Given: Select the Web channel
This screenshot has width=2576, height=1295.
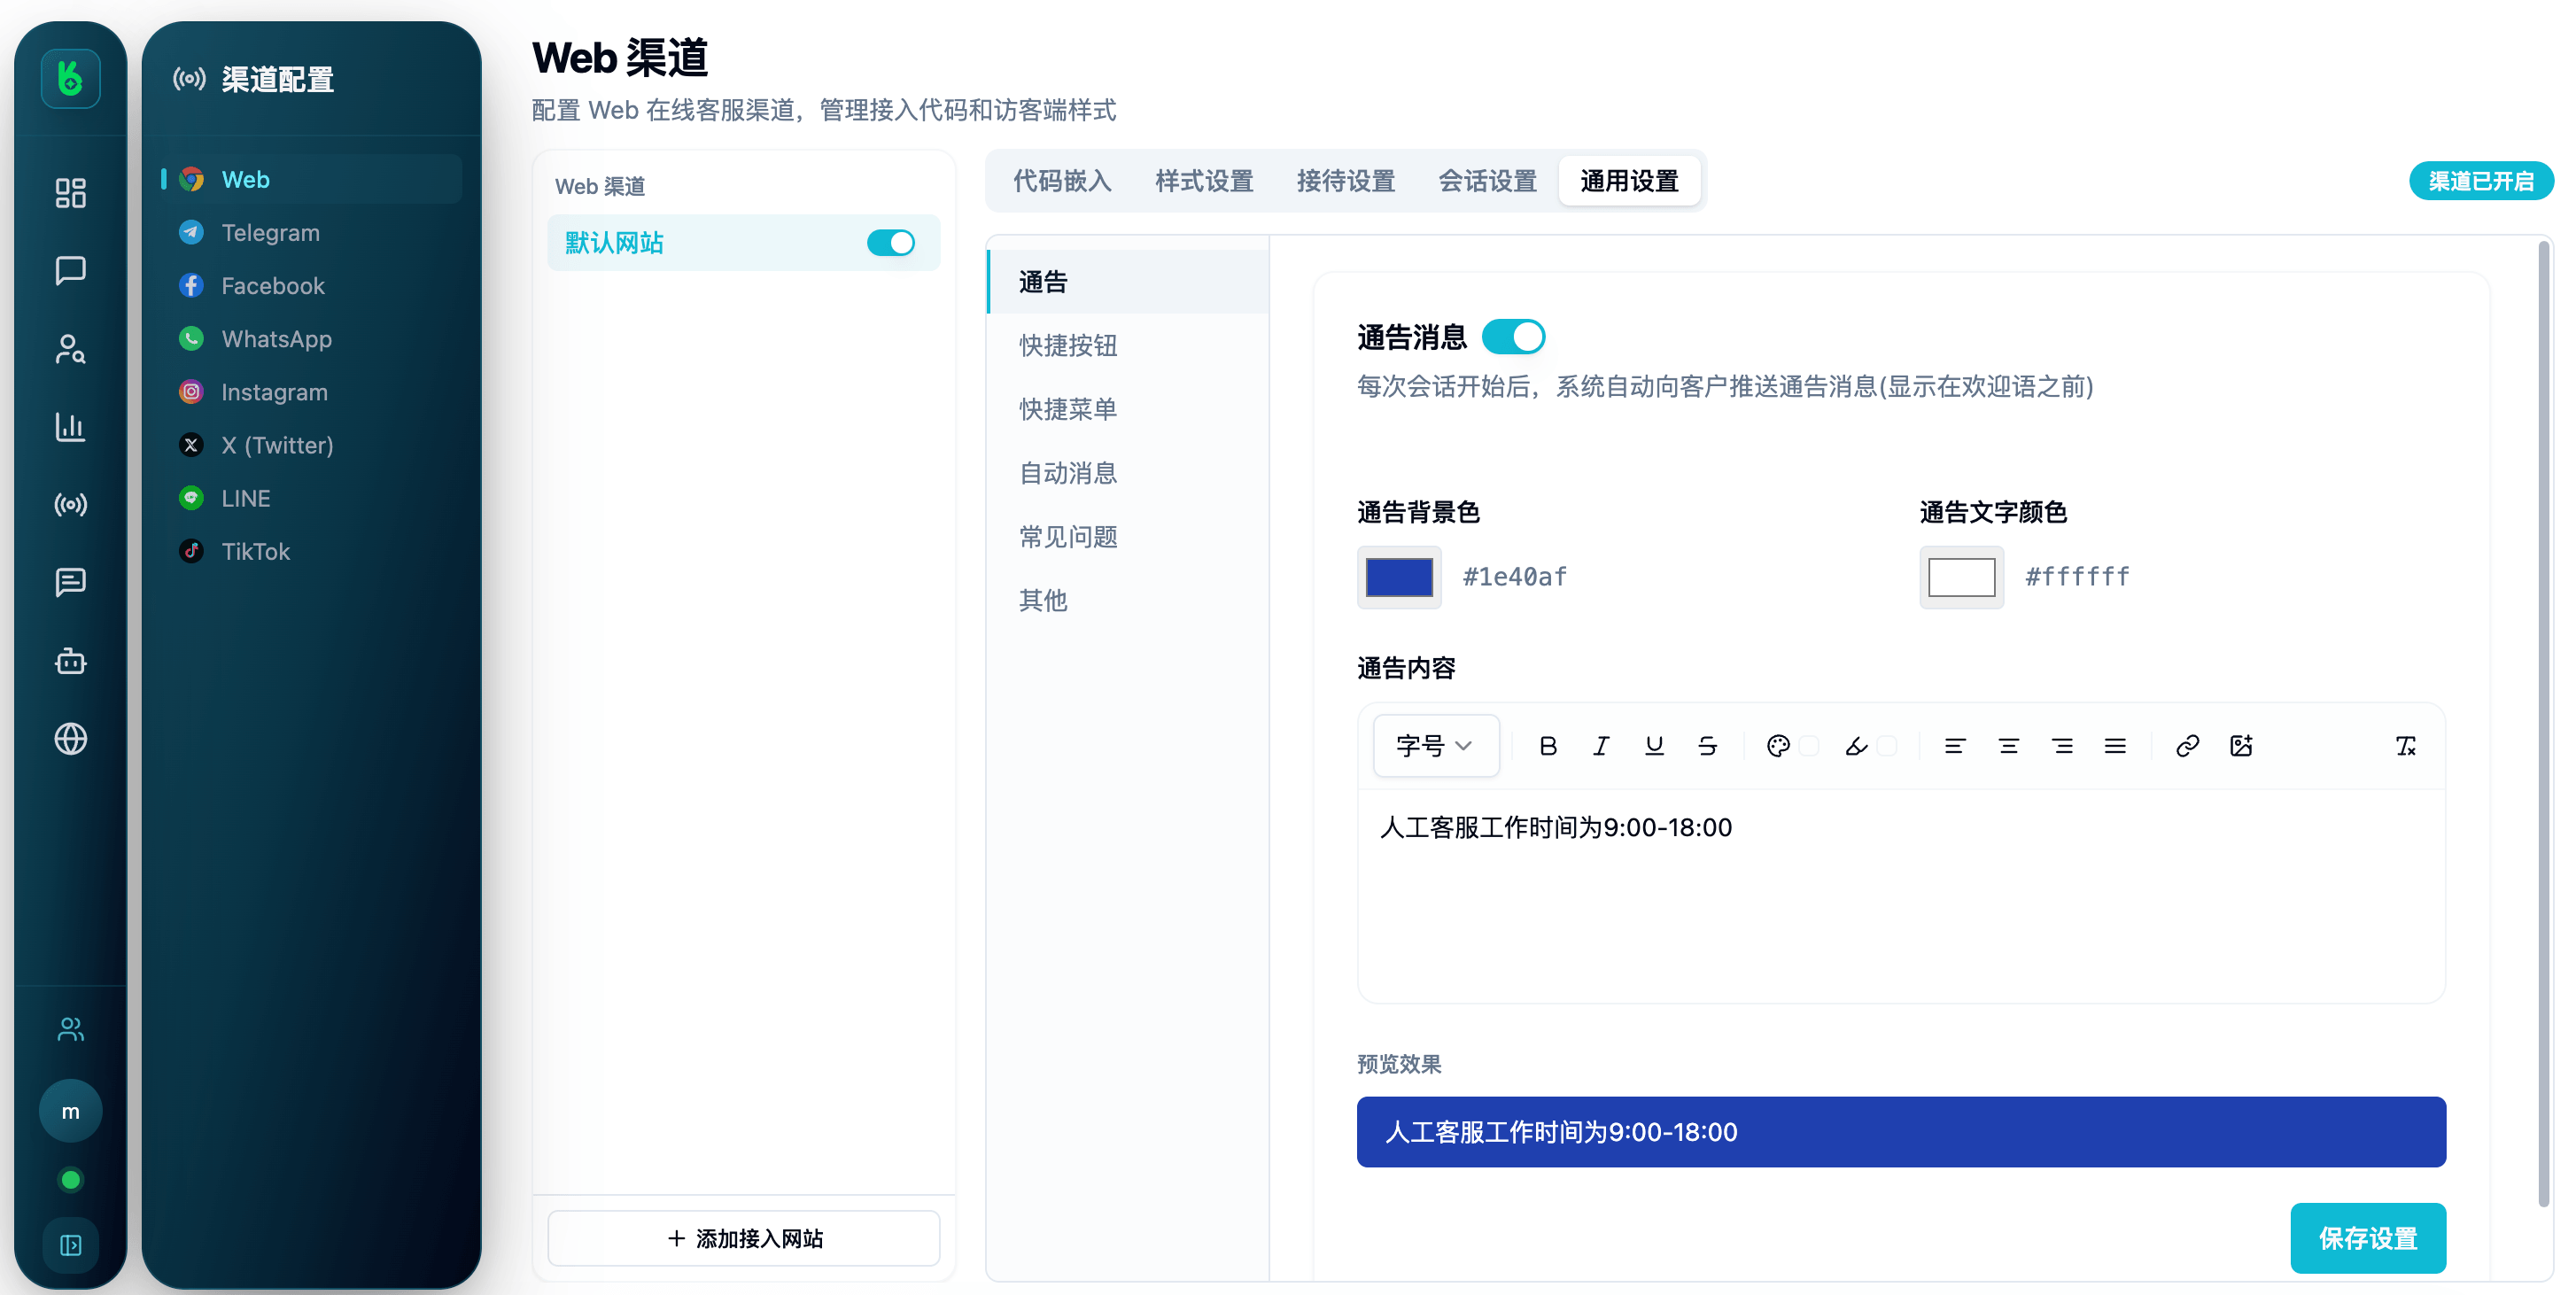Looking at the screenshot, I should point(310,179).
